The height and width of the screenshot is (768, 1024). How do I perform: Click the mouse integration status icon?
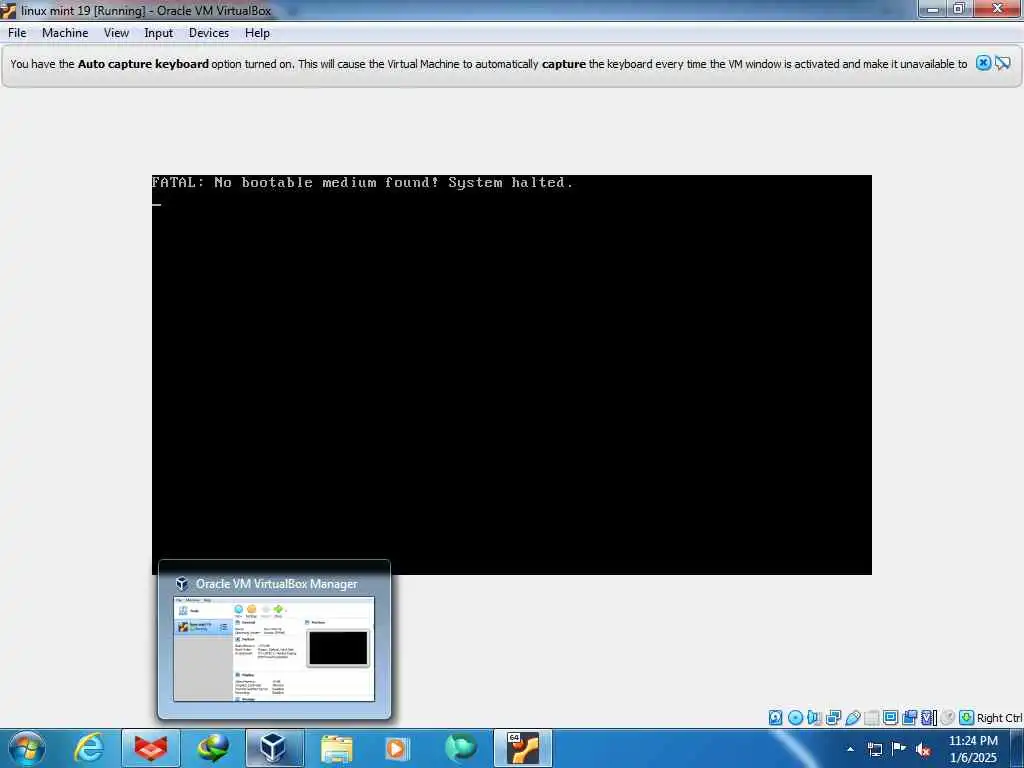coord(948,718)
